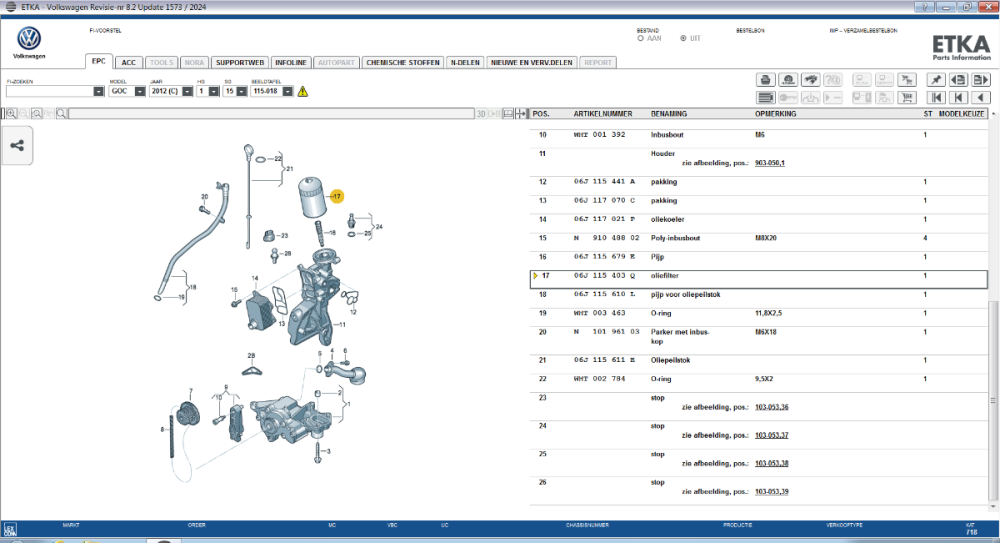
Task: Select the UIT radio button
Action: [x=683, y=38]
